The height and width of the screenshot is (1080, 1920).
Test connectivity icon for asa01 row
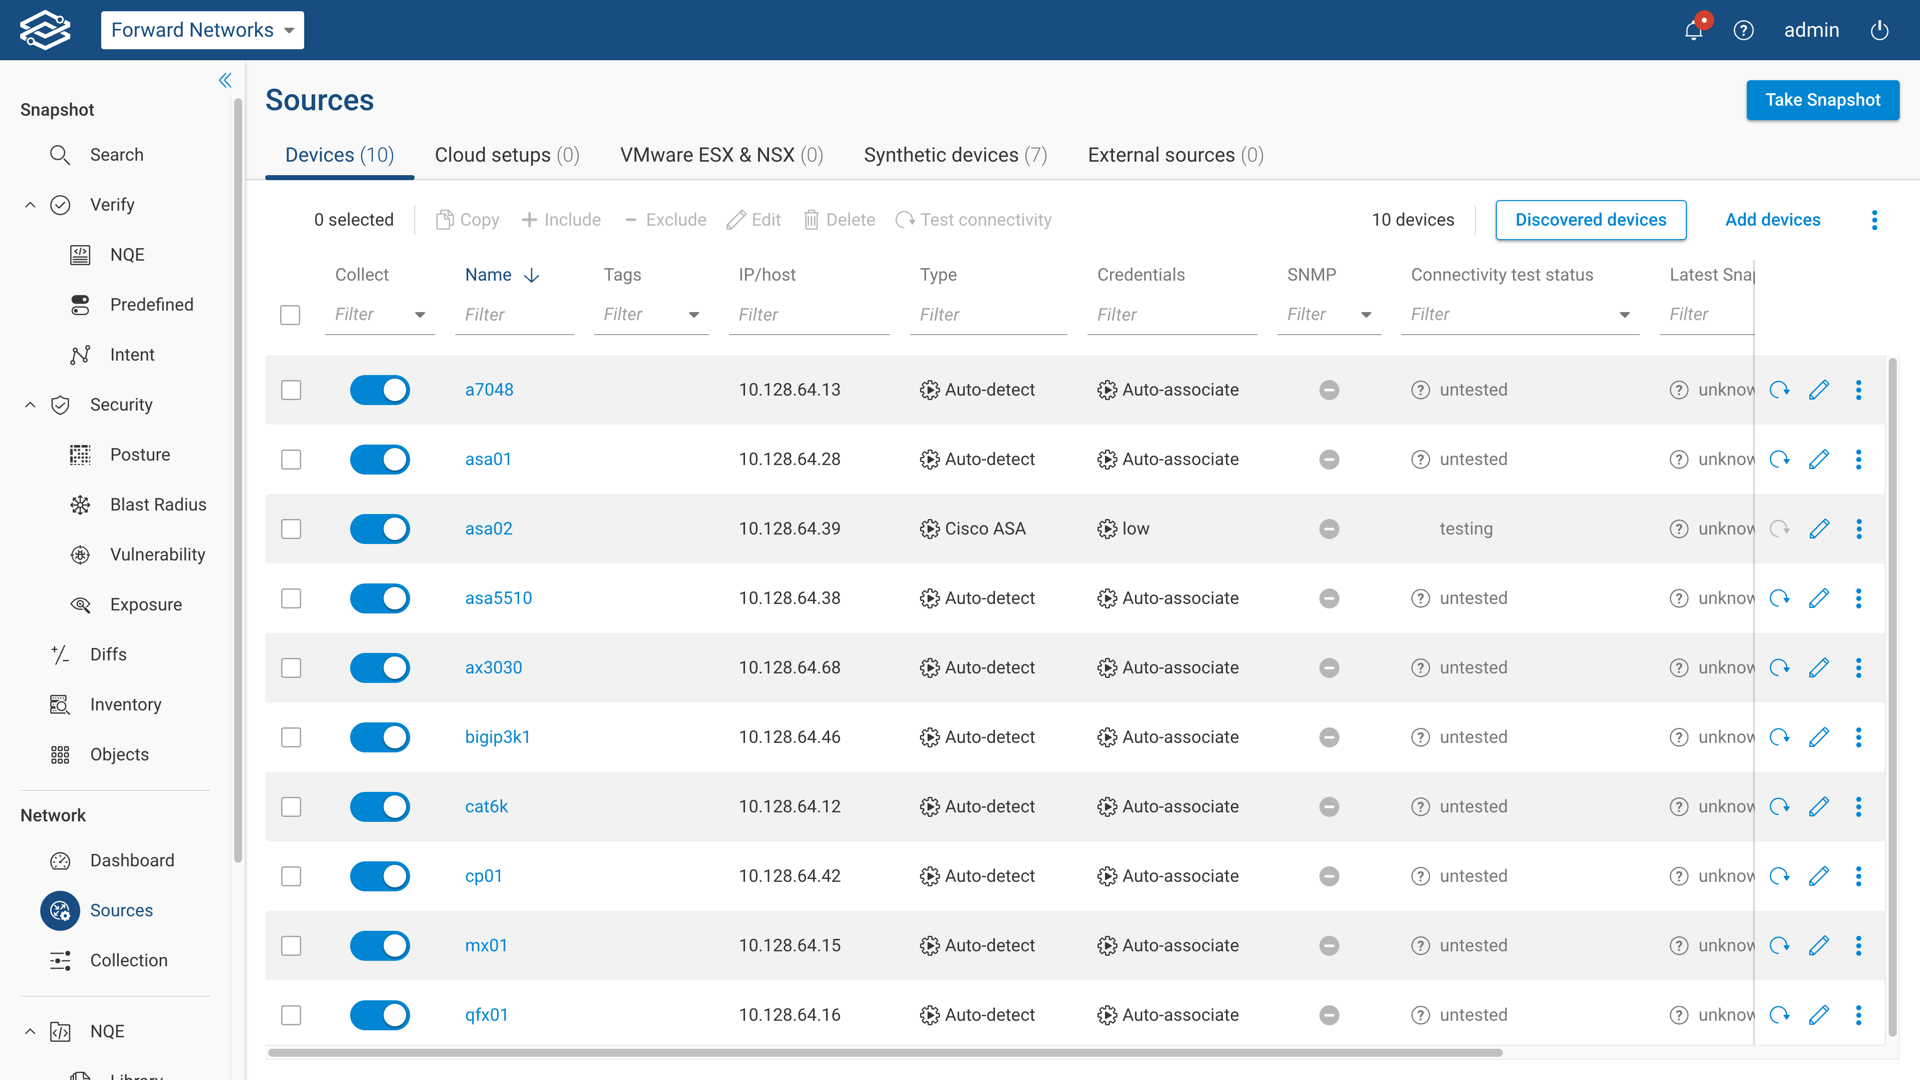1779,459
